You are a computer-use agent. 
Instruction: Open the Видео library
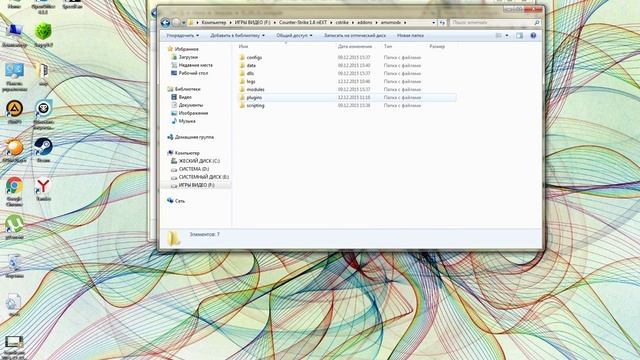(x=185, y=97)
